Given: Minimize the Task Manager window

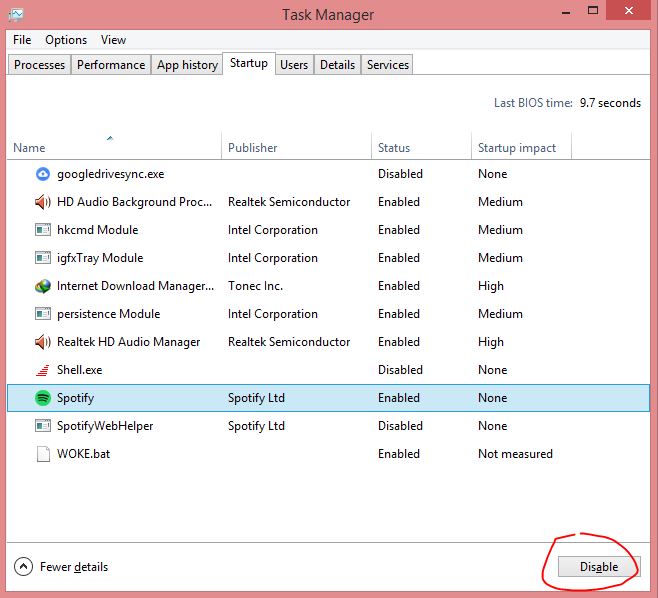Looking at the screenshot, I should (x=566, y=11).
